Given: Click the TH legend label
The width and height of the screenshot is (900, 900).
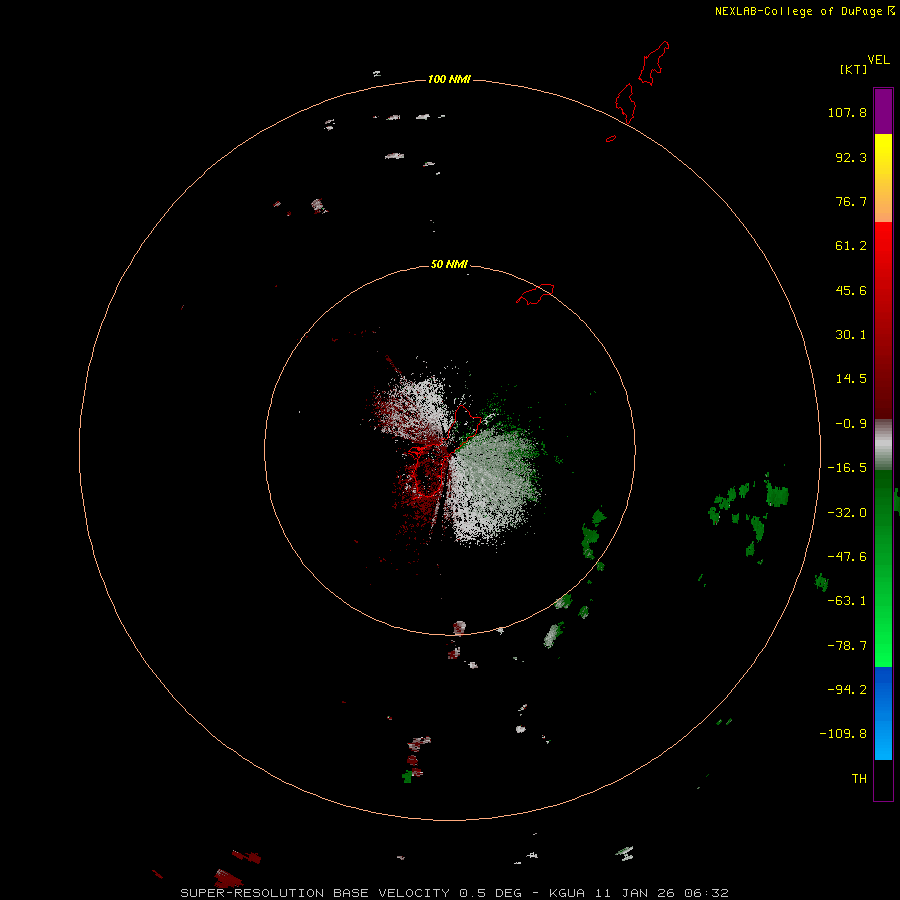Looking at the screenshot, I should [859, 779].
